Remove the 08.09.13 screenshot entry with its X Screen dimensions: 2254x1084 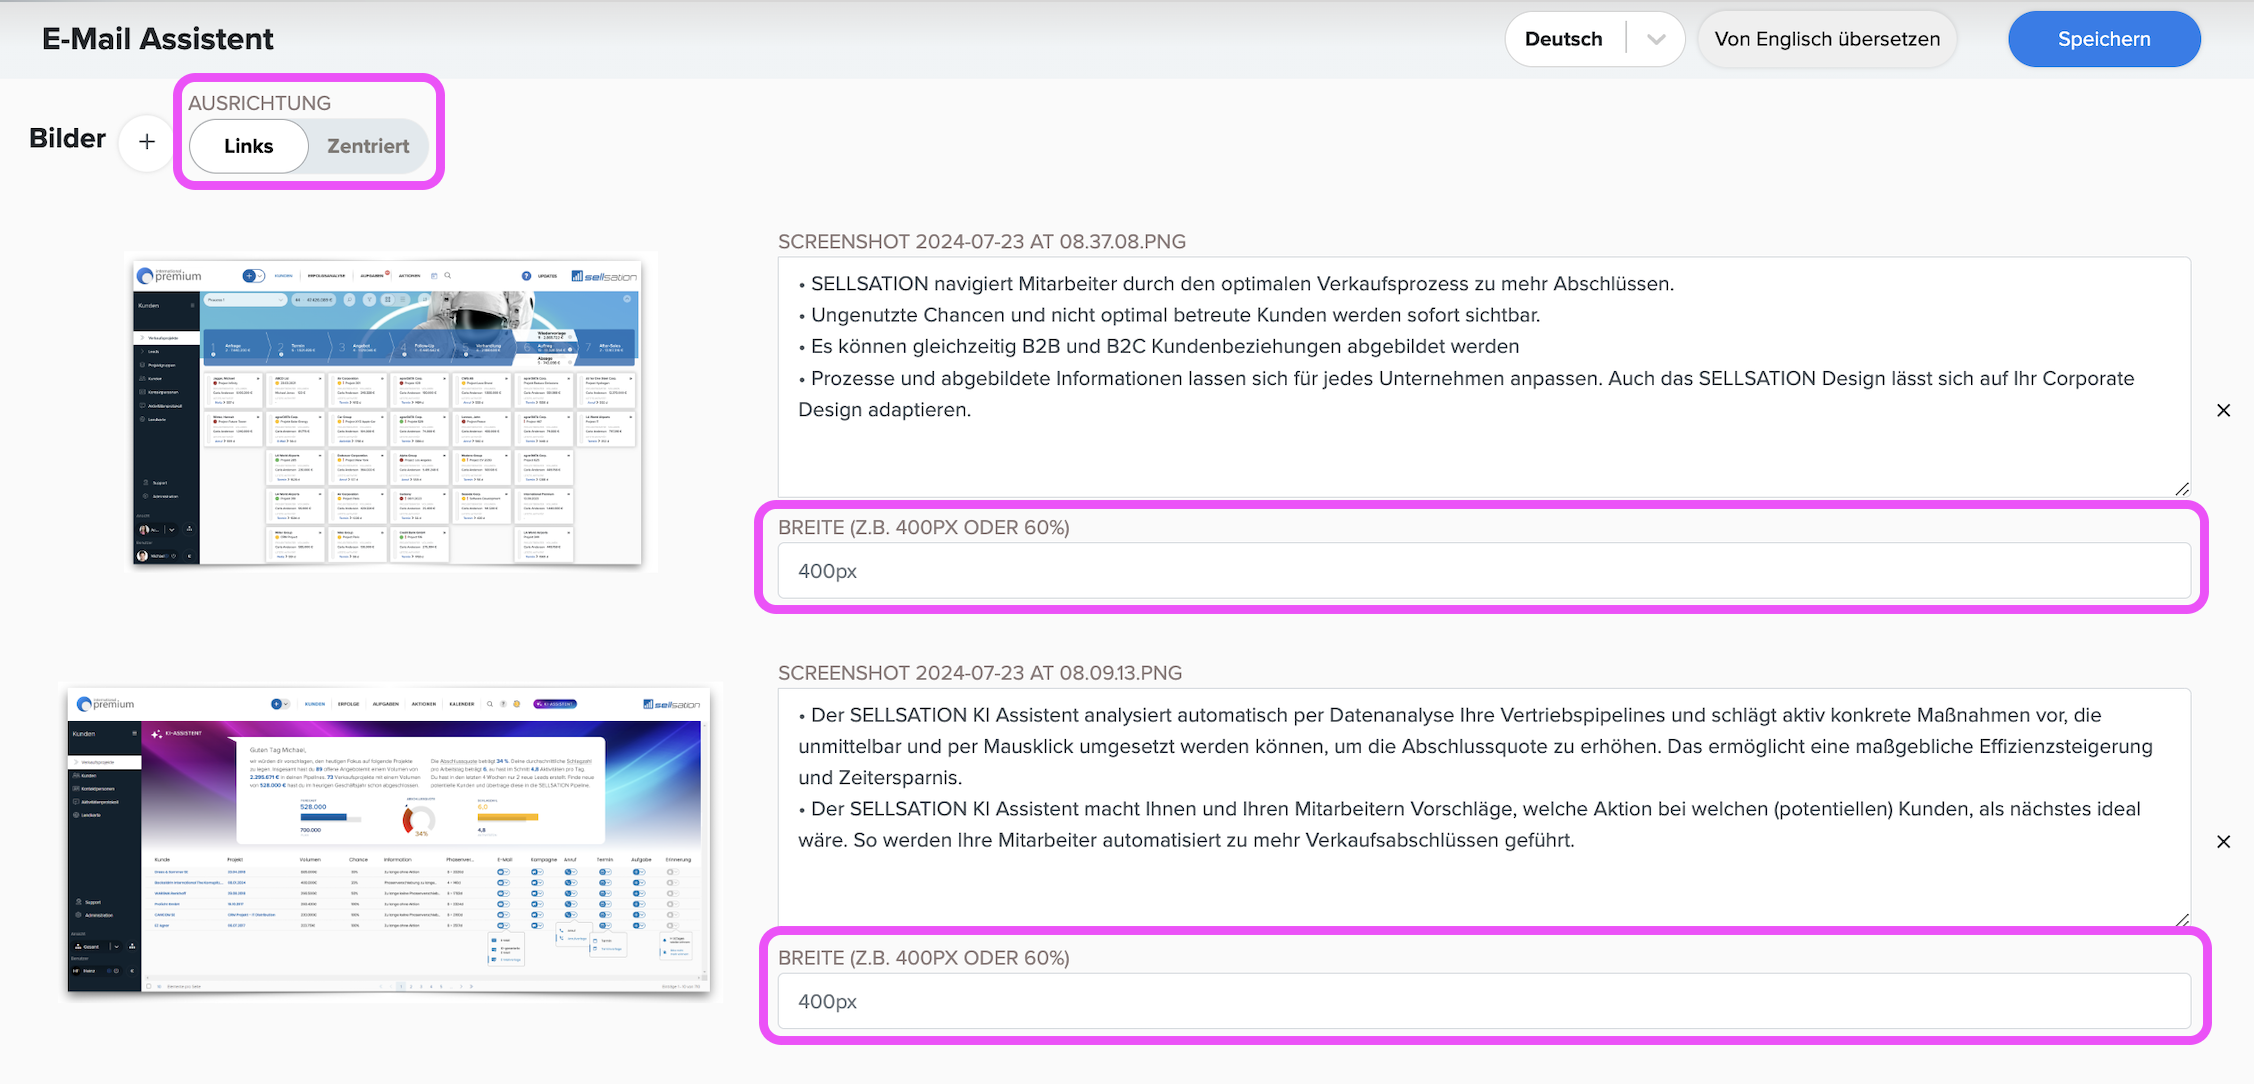point(2223,842)
